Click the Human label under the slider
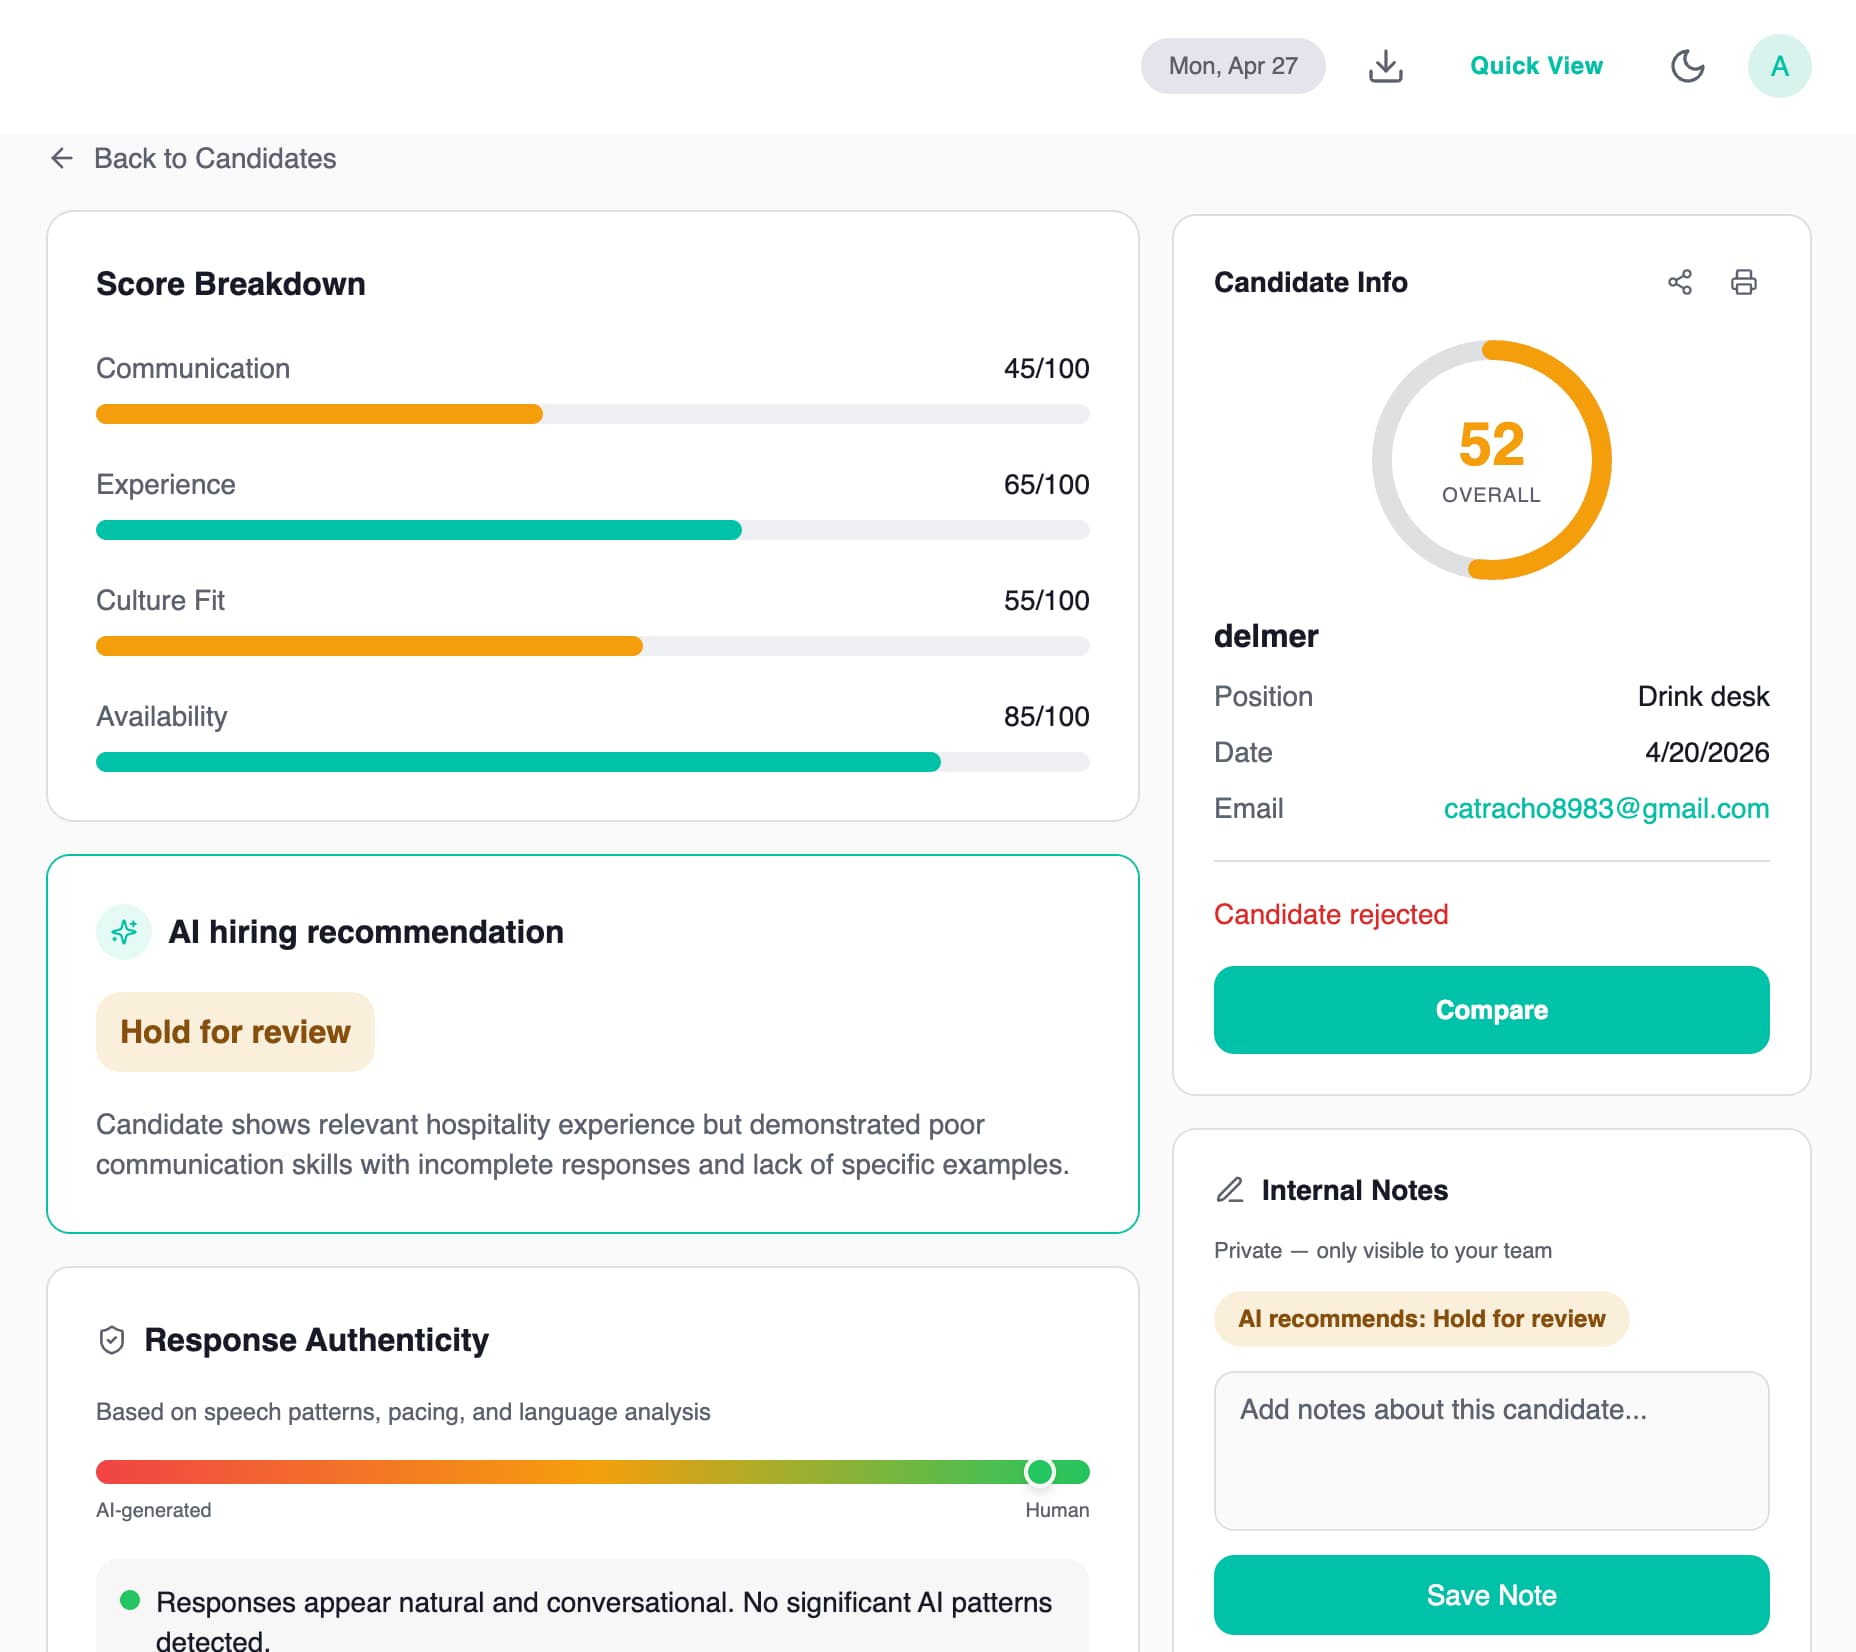Viewport: 1856px width, 1652px height. coord(1057,1510)
